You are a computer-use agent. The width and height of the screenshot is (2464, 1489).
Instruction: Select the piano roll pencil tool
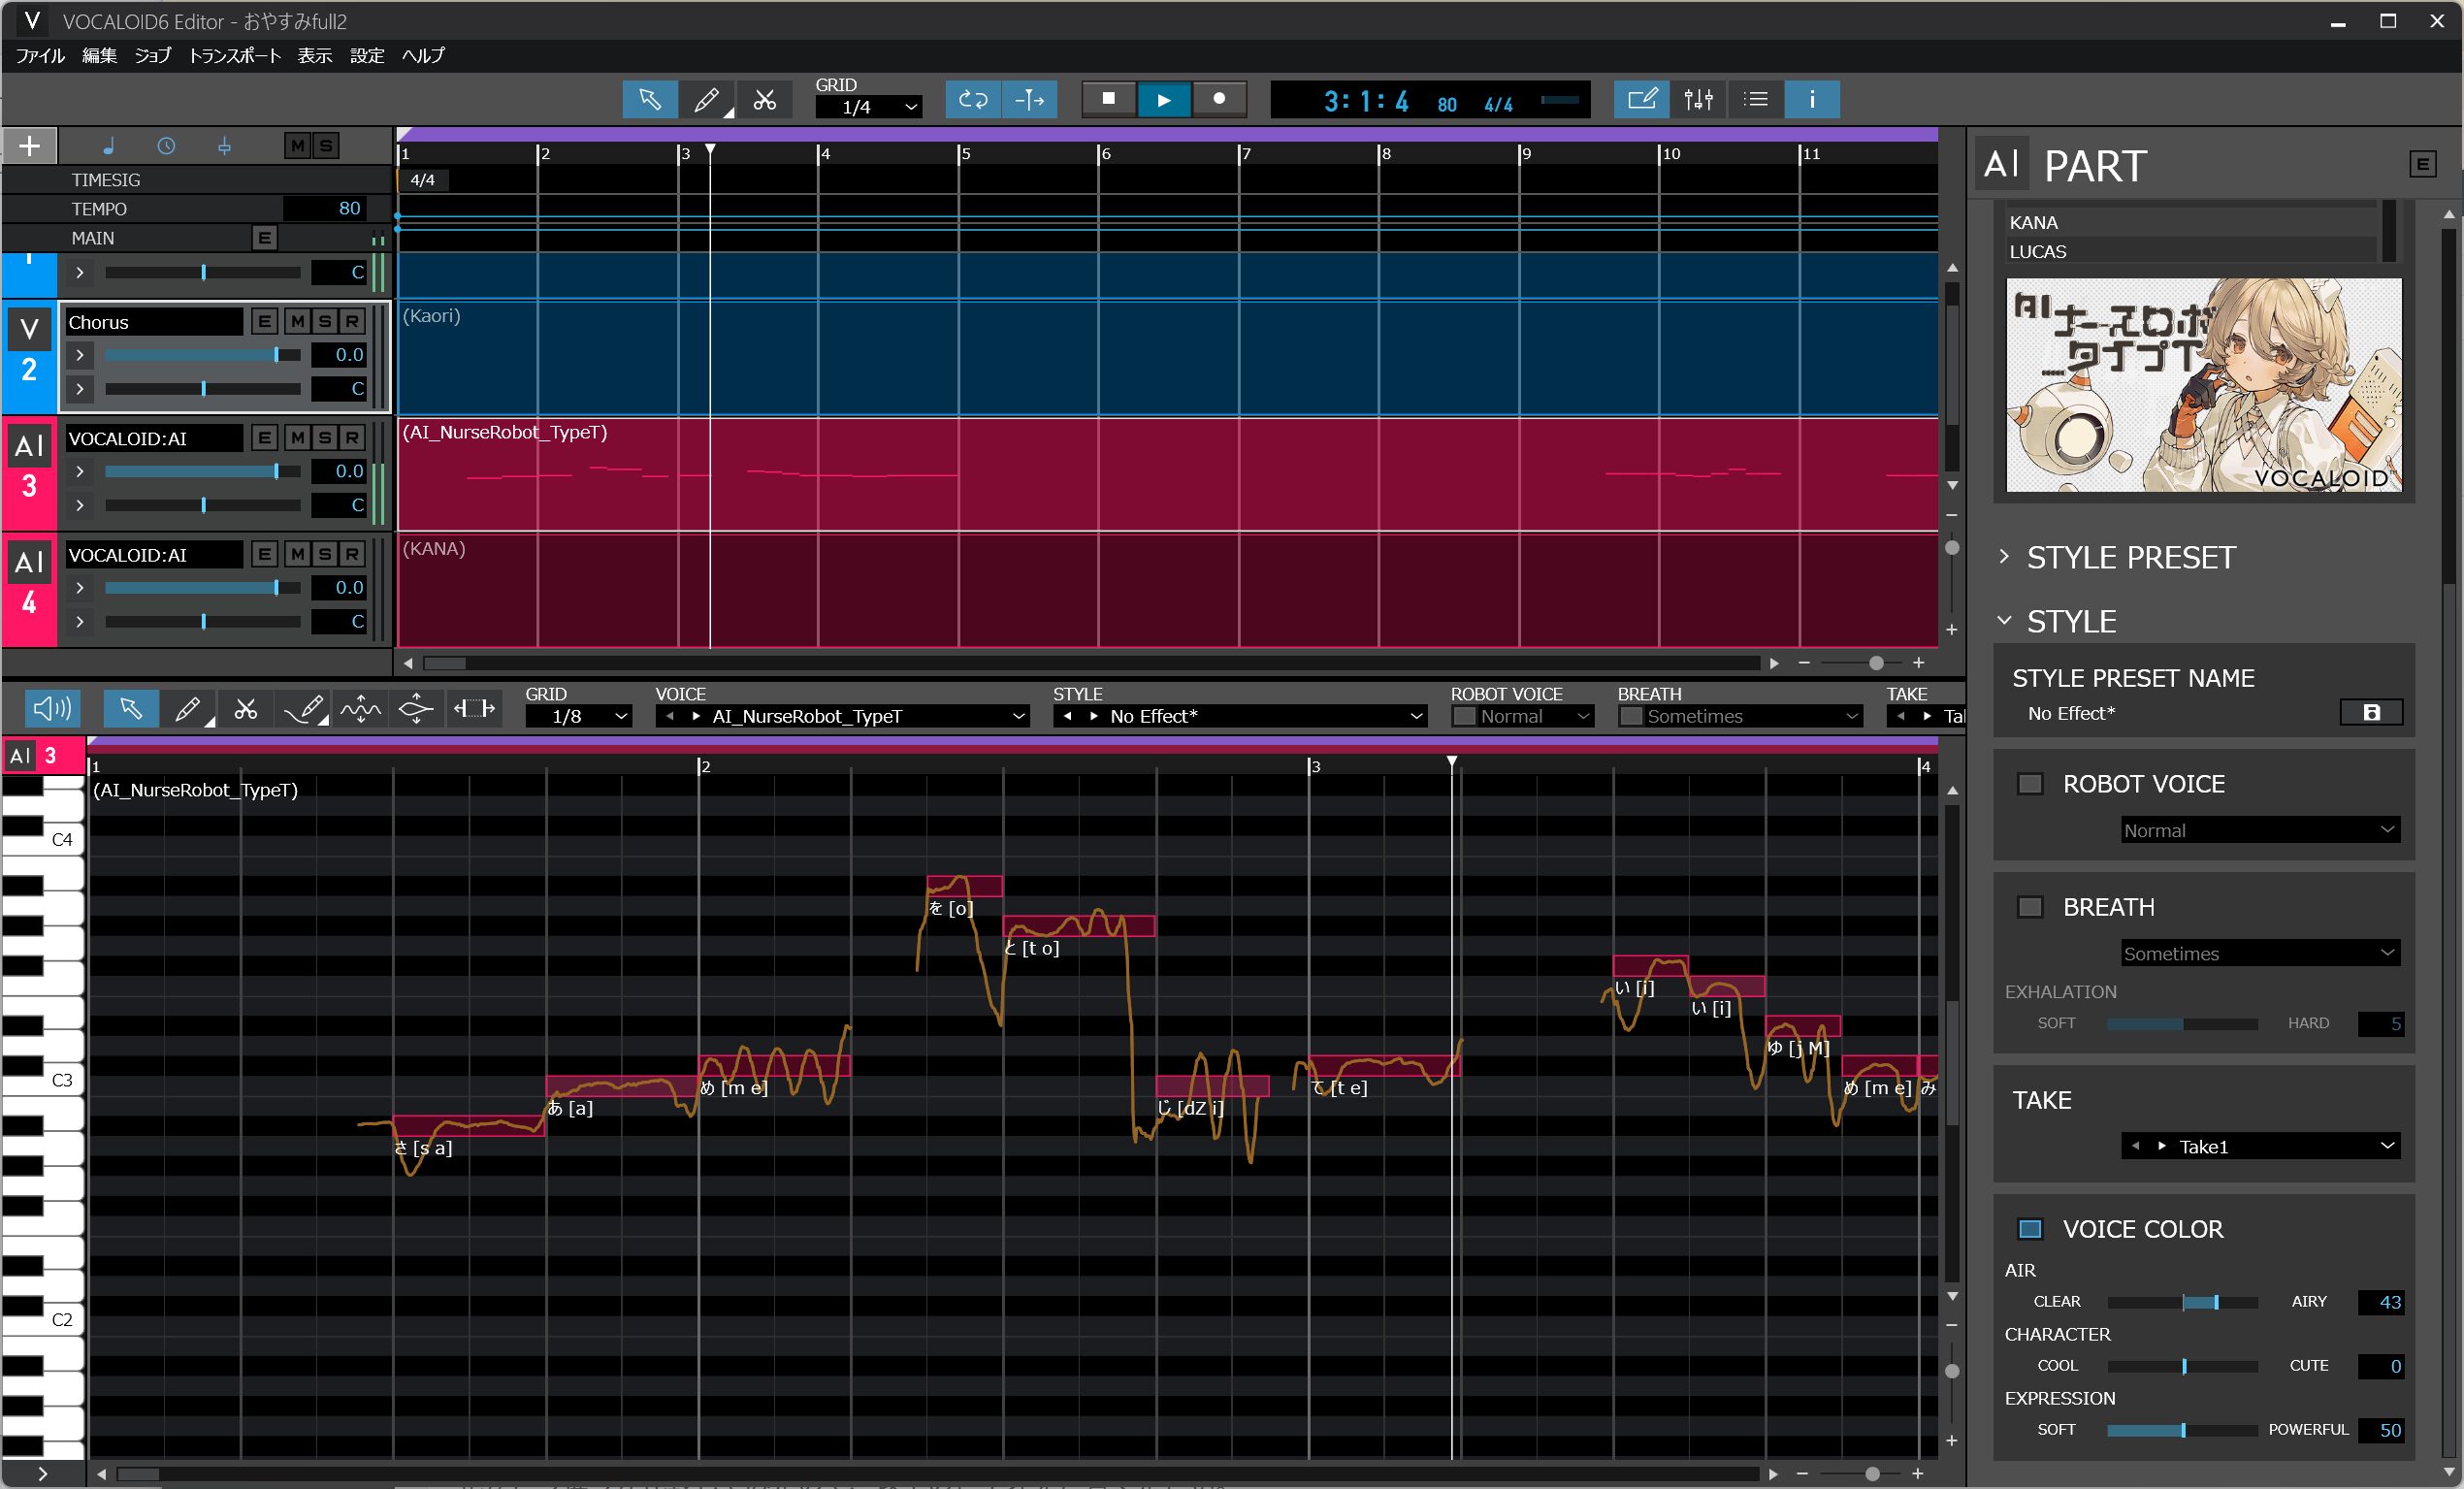pyautogui.click(x=188, y=709)
